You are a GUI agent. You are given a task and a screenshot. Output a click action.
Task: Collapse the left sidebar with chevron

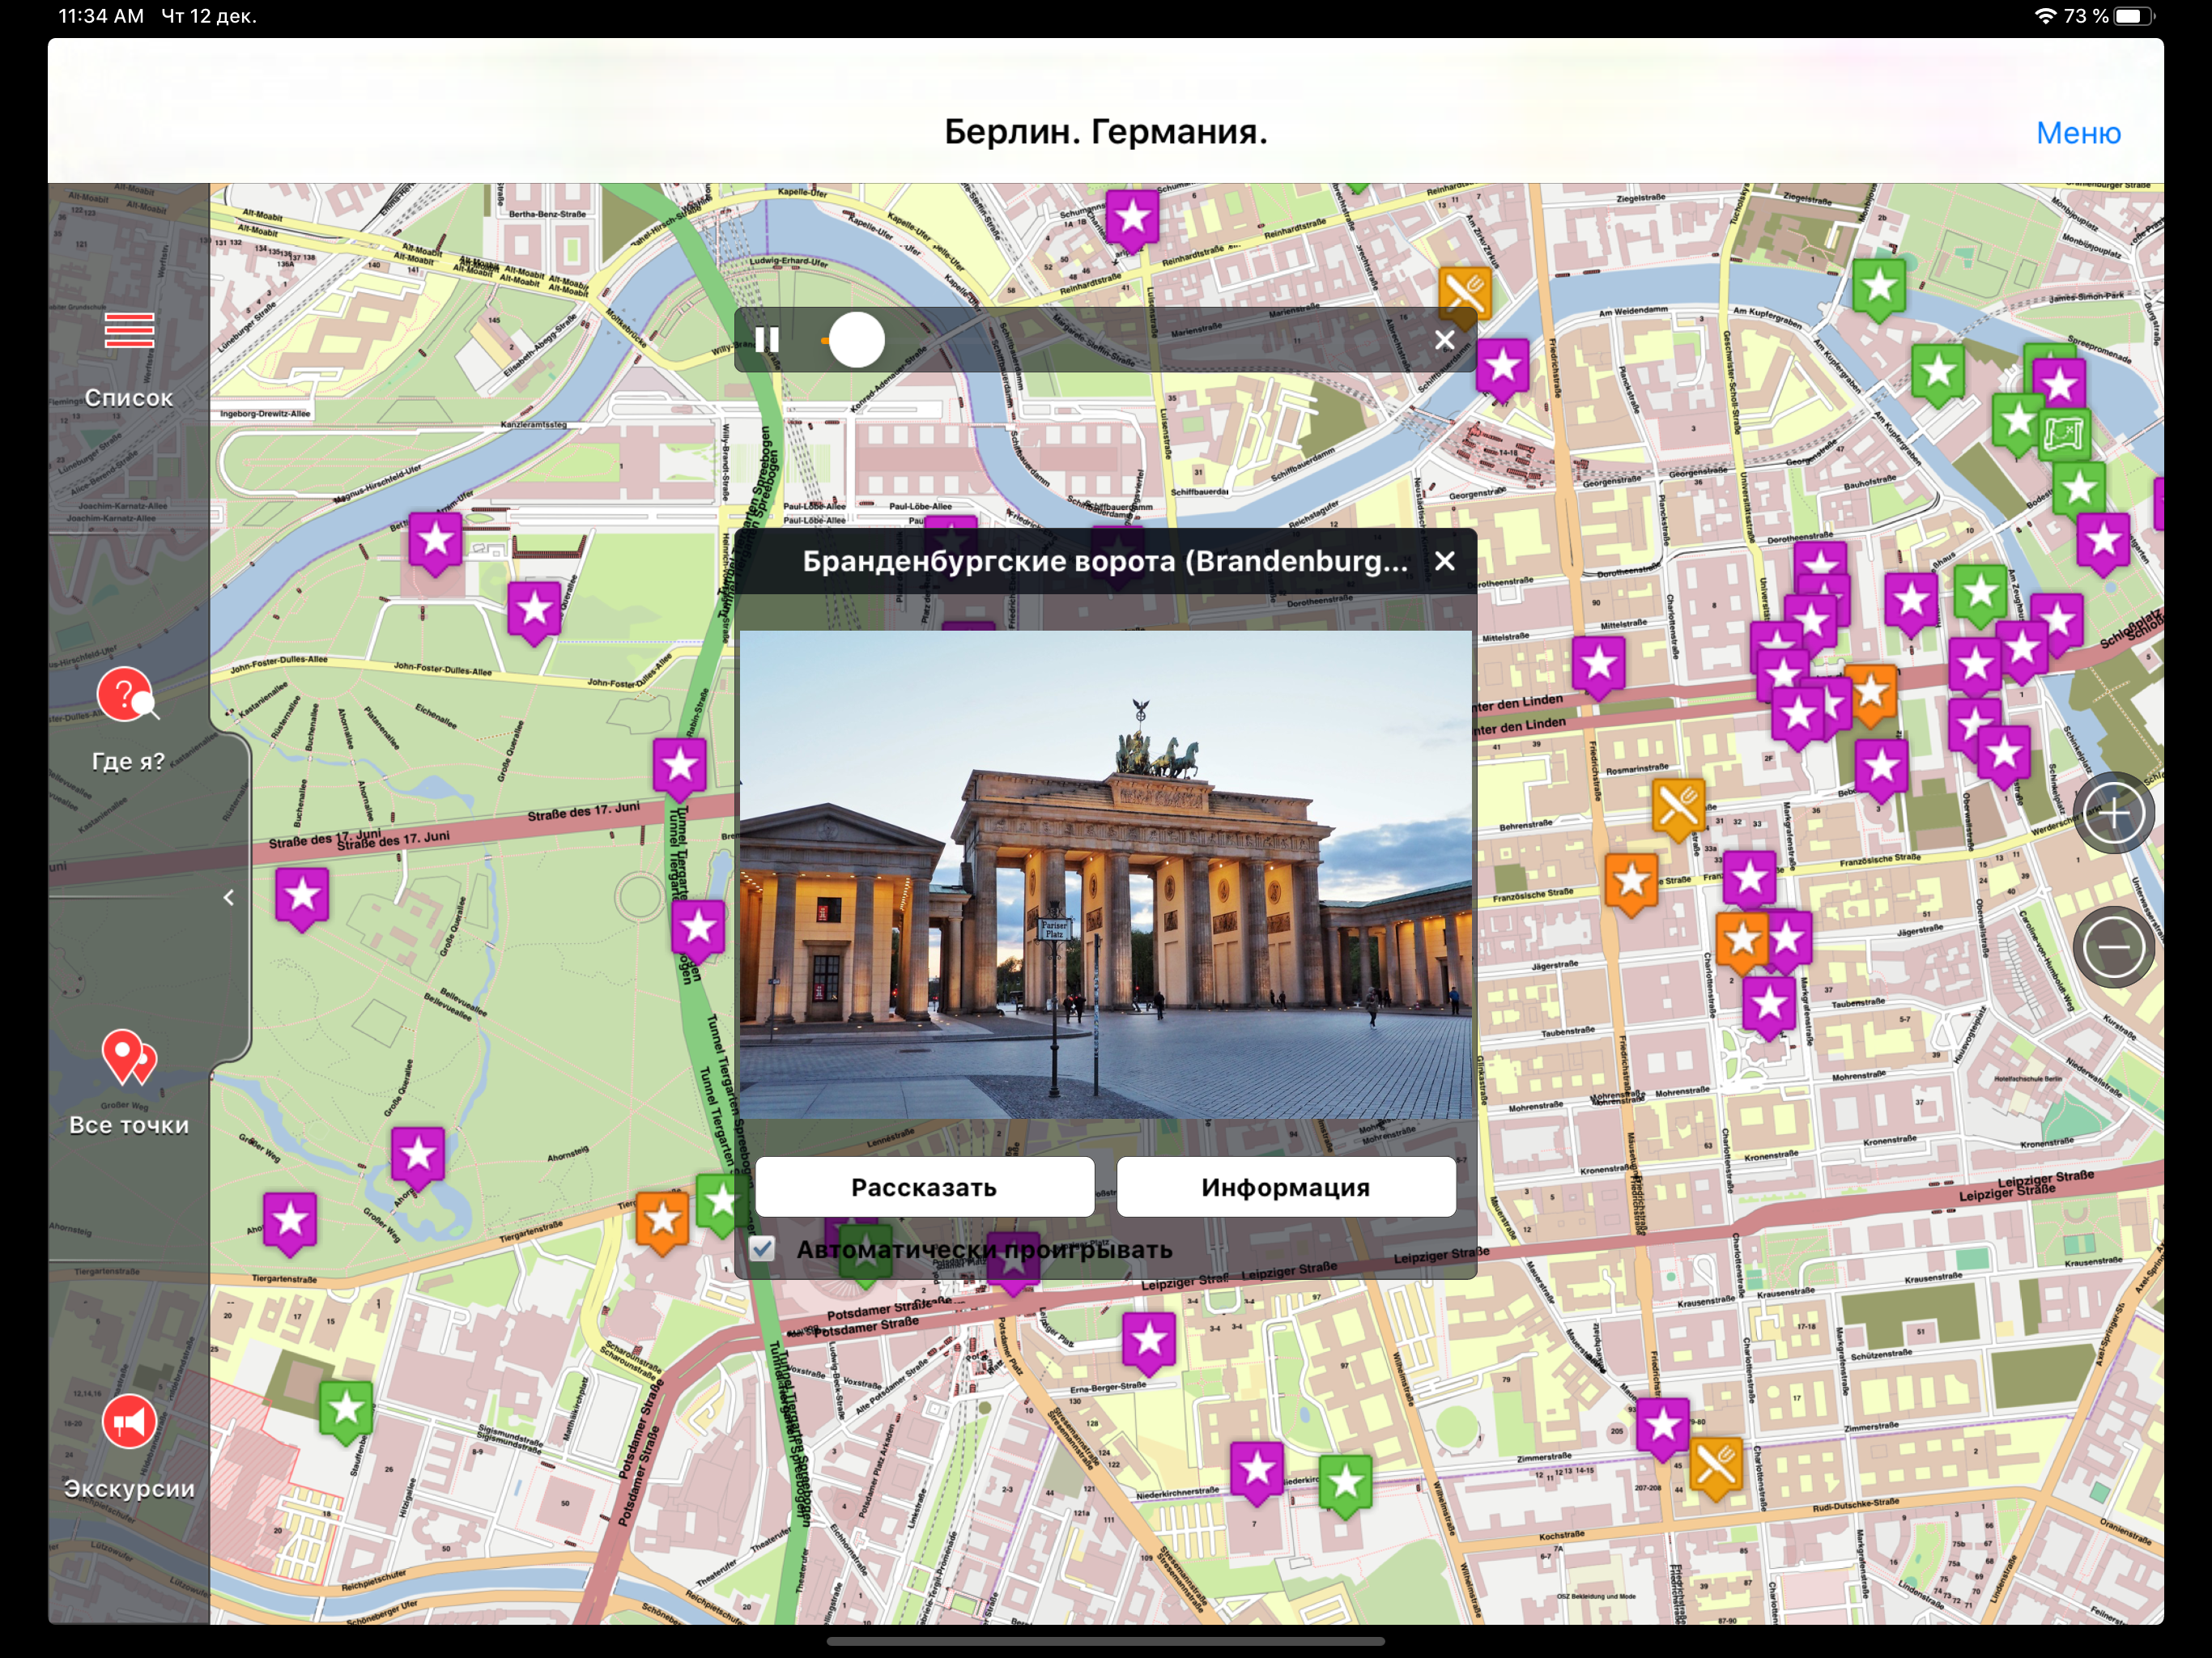point(229,898)
